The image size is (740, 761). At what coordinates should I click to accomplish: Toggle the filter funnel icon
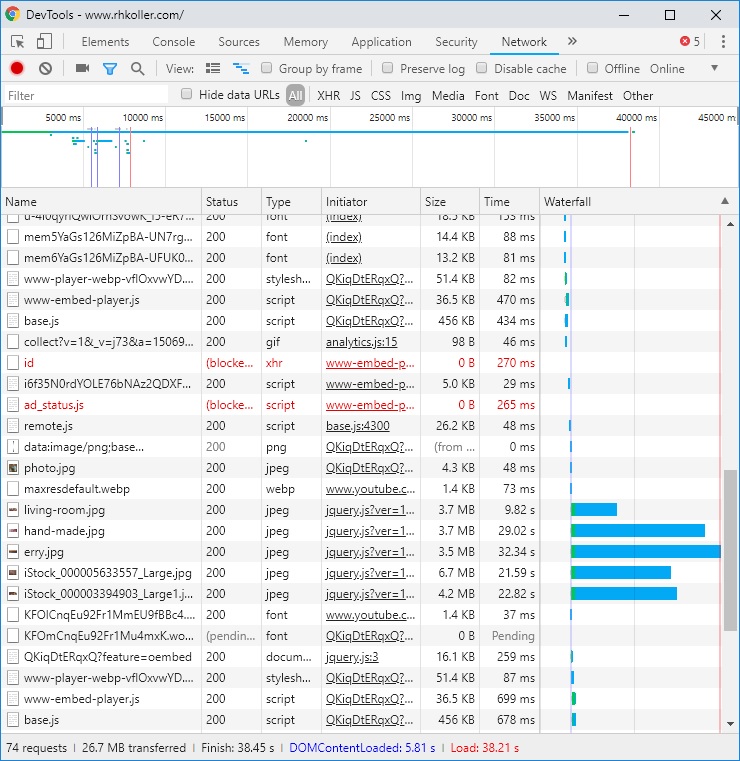(x=110, y=69)
